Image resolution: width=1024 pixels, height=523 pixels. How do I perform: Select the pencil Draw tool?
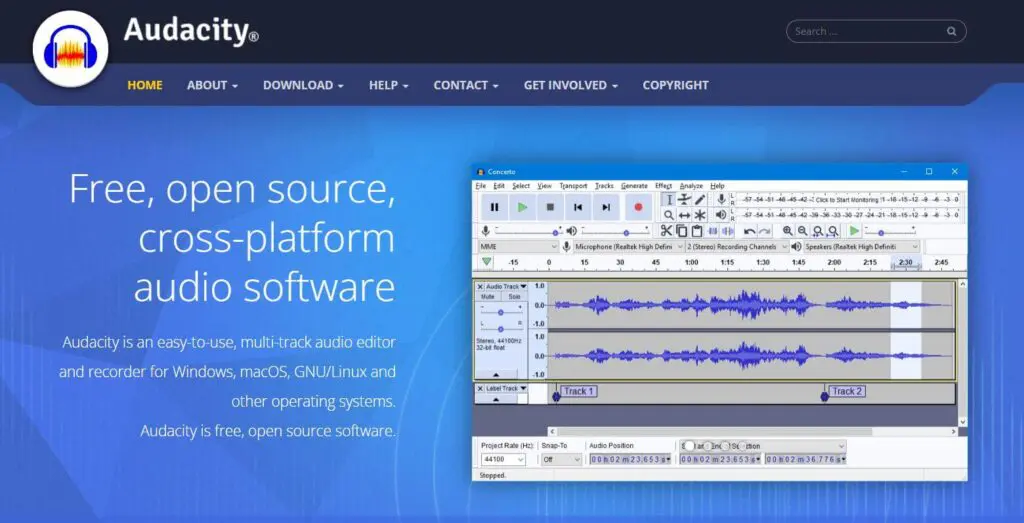coord(700,200)
